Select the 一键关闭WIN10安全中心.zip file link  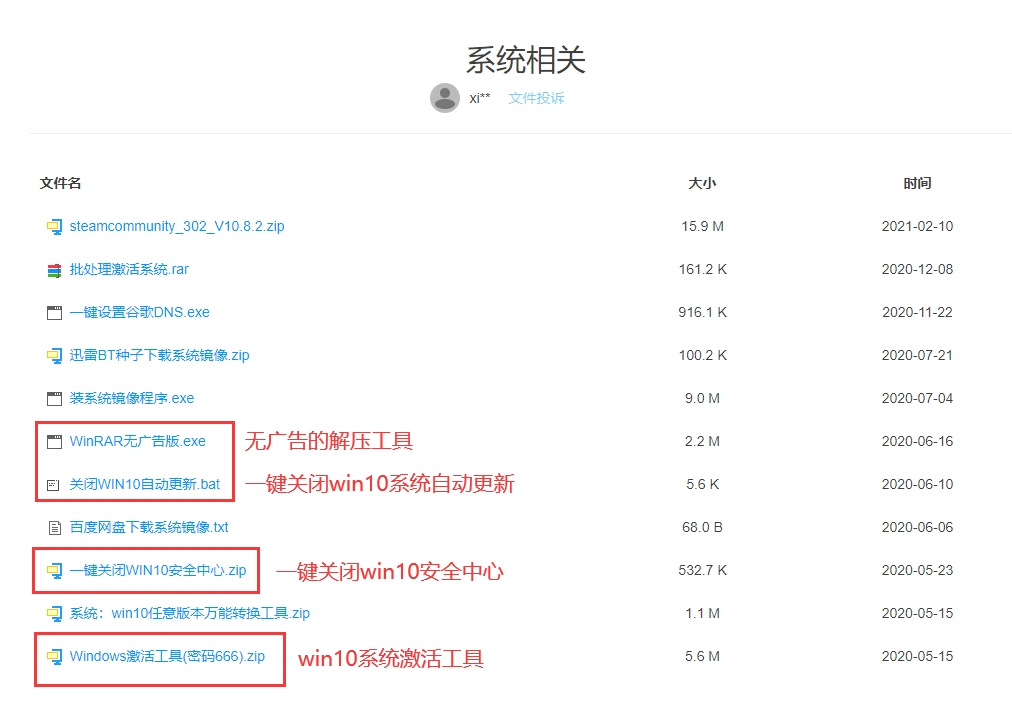(157, 570)
